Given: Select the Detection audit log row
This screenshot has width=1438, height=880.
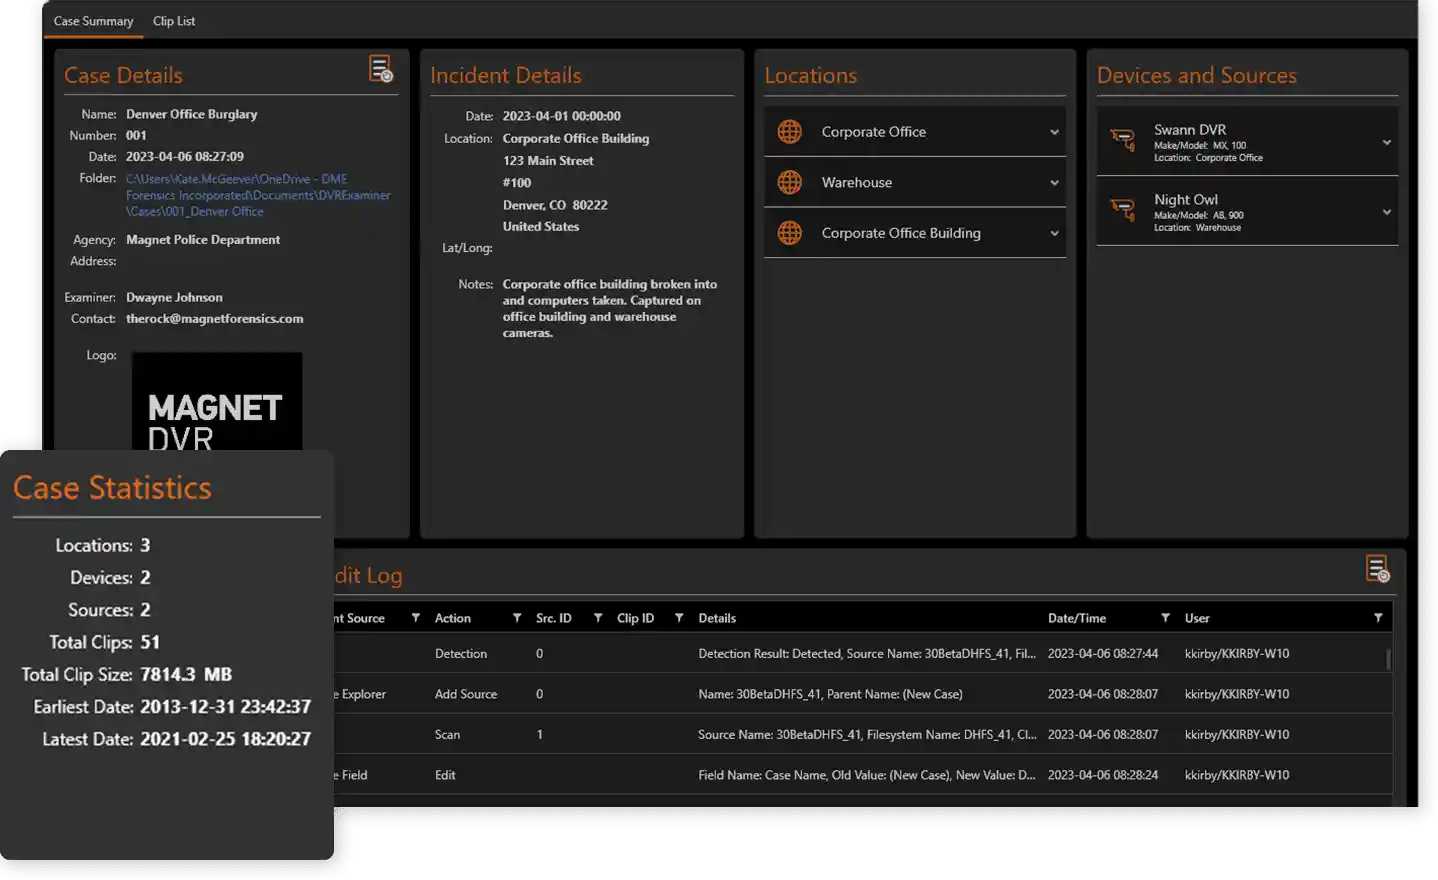Looking at the screenshot, I should (x=862, y=653).
